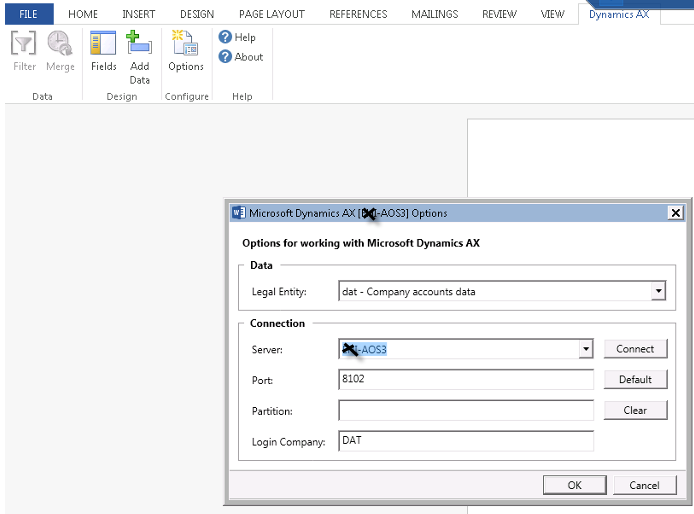Click the Clear partition button
Screen dimensions: 694x514
635,410
